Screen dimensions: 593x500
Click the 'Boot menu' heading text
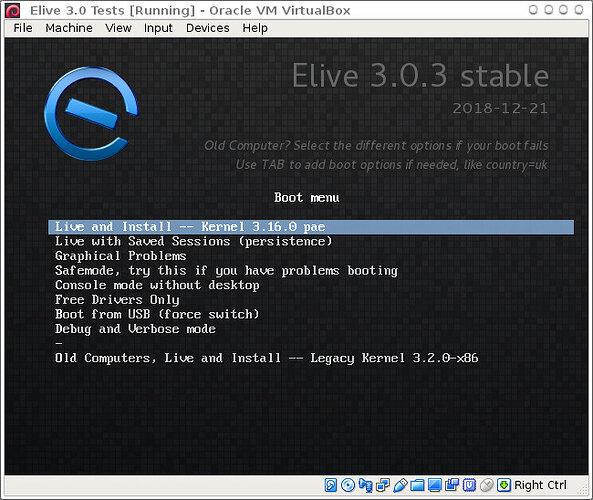pos(307,197)
